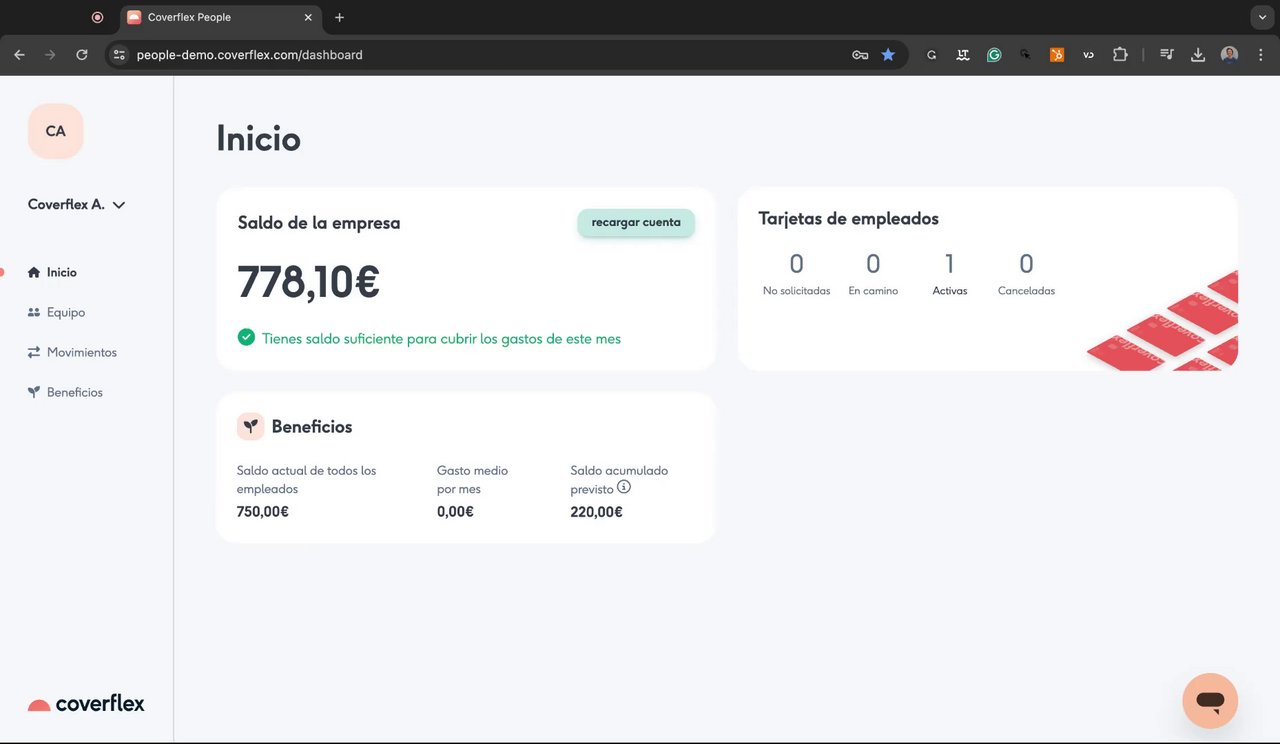Click the CA company avatar
The image size is (1280, 744).
56,131
